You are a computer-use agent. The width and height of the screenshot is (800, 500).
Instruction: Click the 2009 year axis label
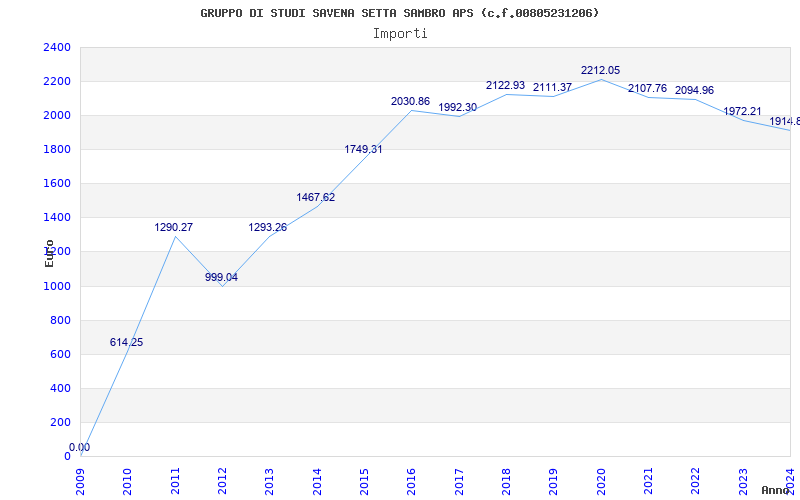[80, 482]
